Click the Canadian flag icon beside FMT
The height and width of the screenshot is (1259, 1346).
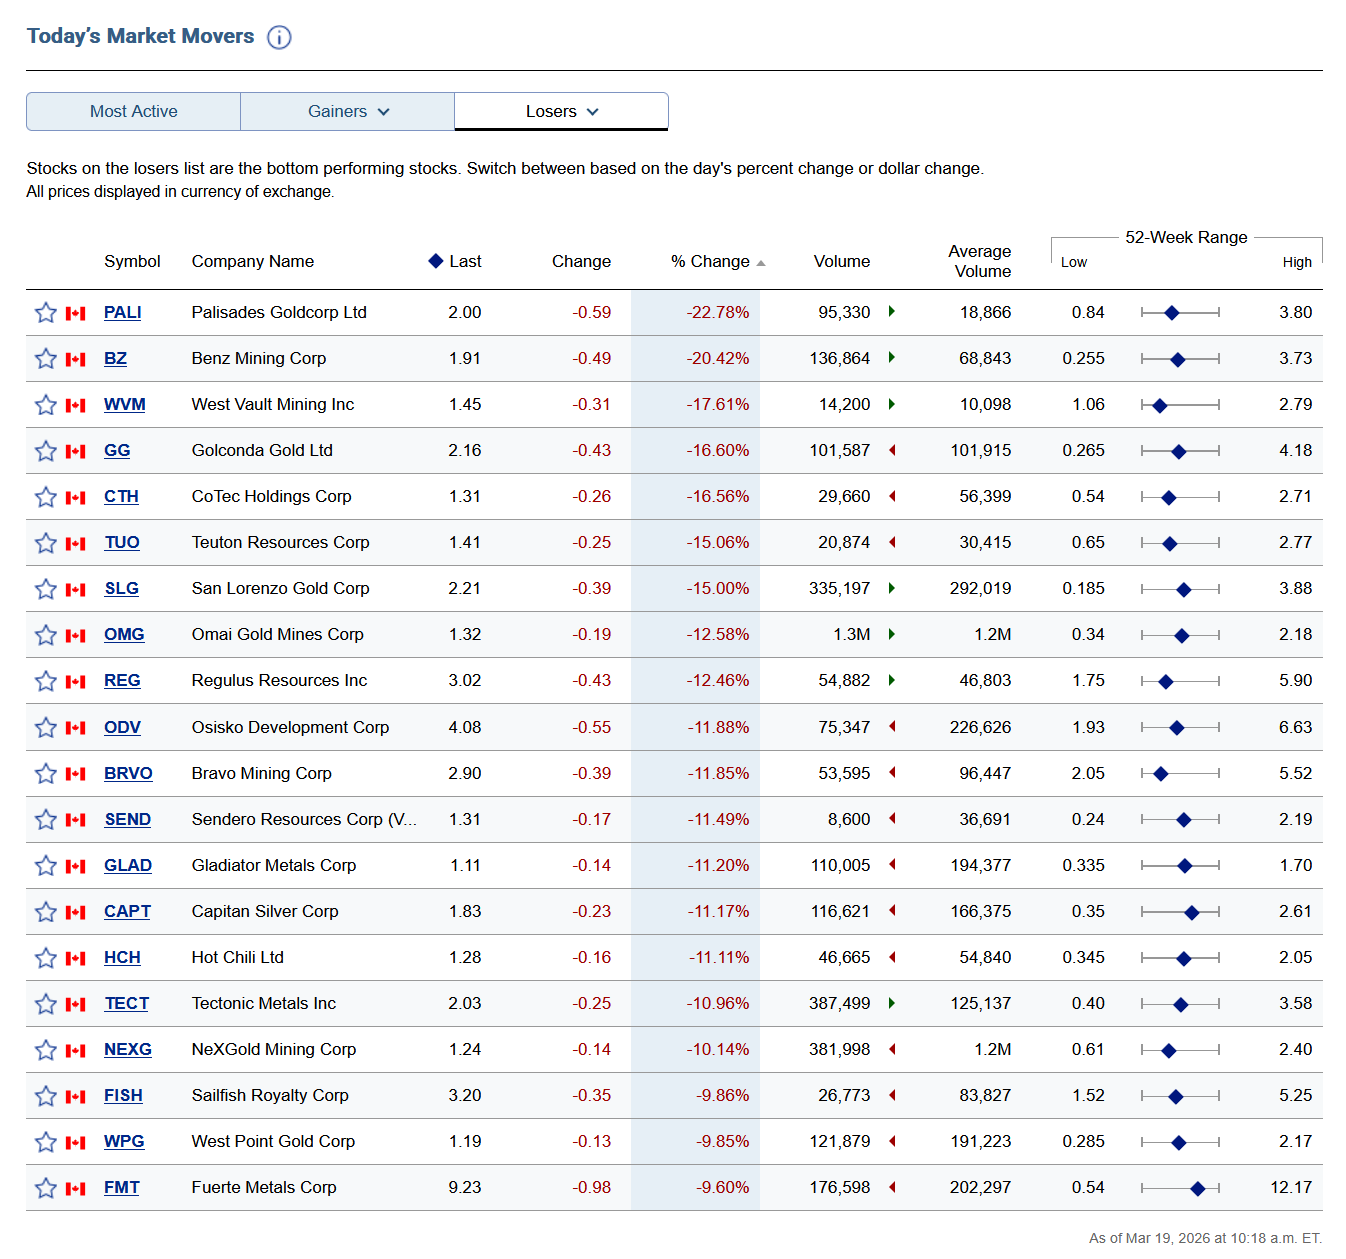[x=76, y=1189]
